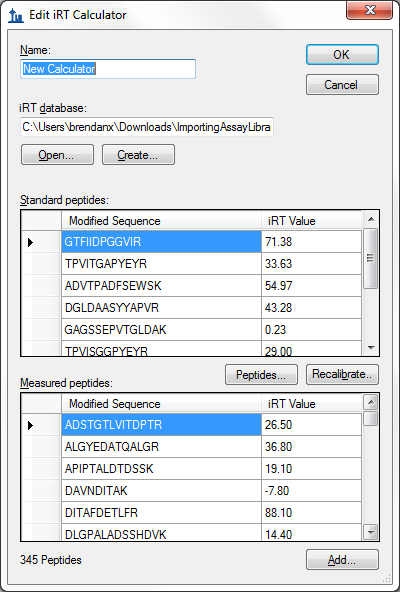
Task: Open the Peptides... dialog button
Action: pos(261,375)
